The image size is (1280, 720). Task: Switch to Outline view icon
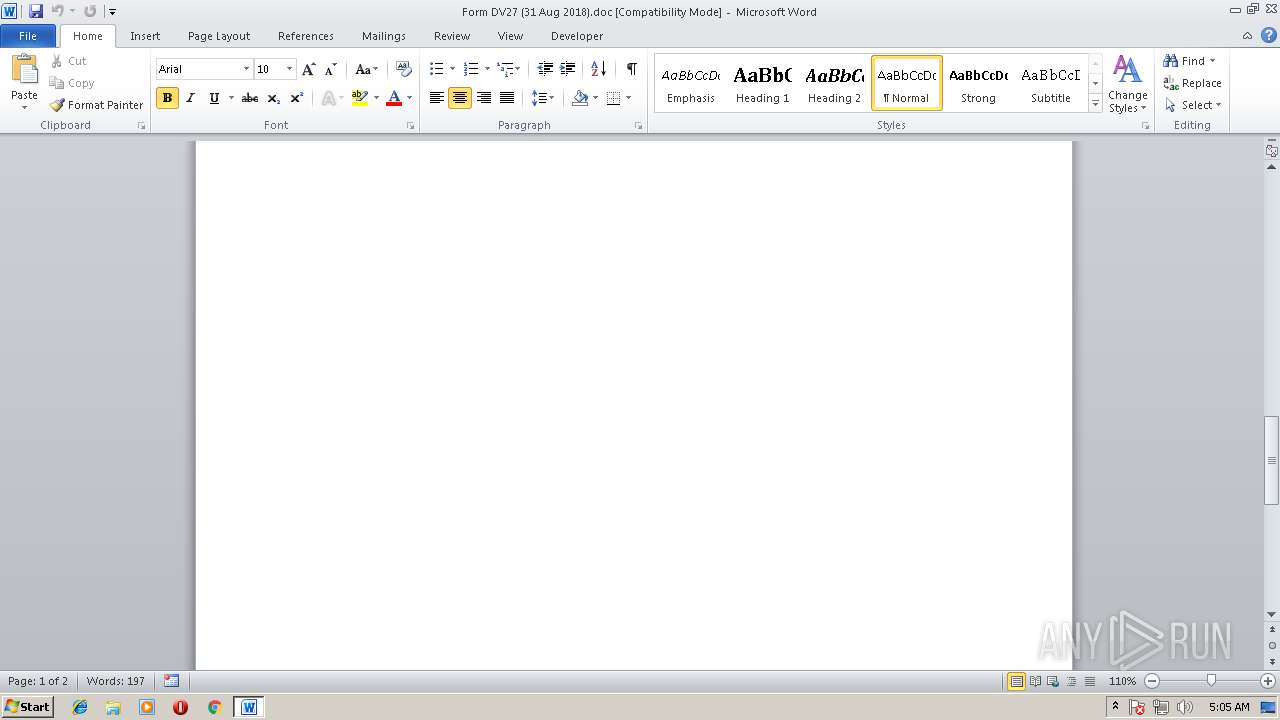coord(1071,681)
